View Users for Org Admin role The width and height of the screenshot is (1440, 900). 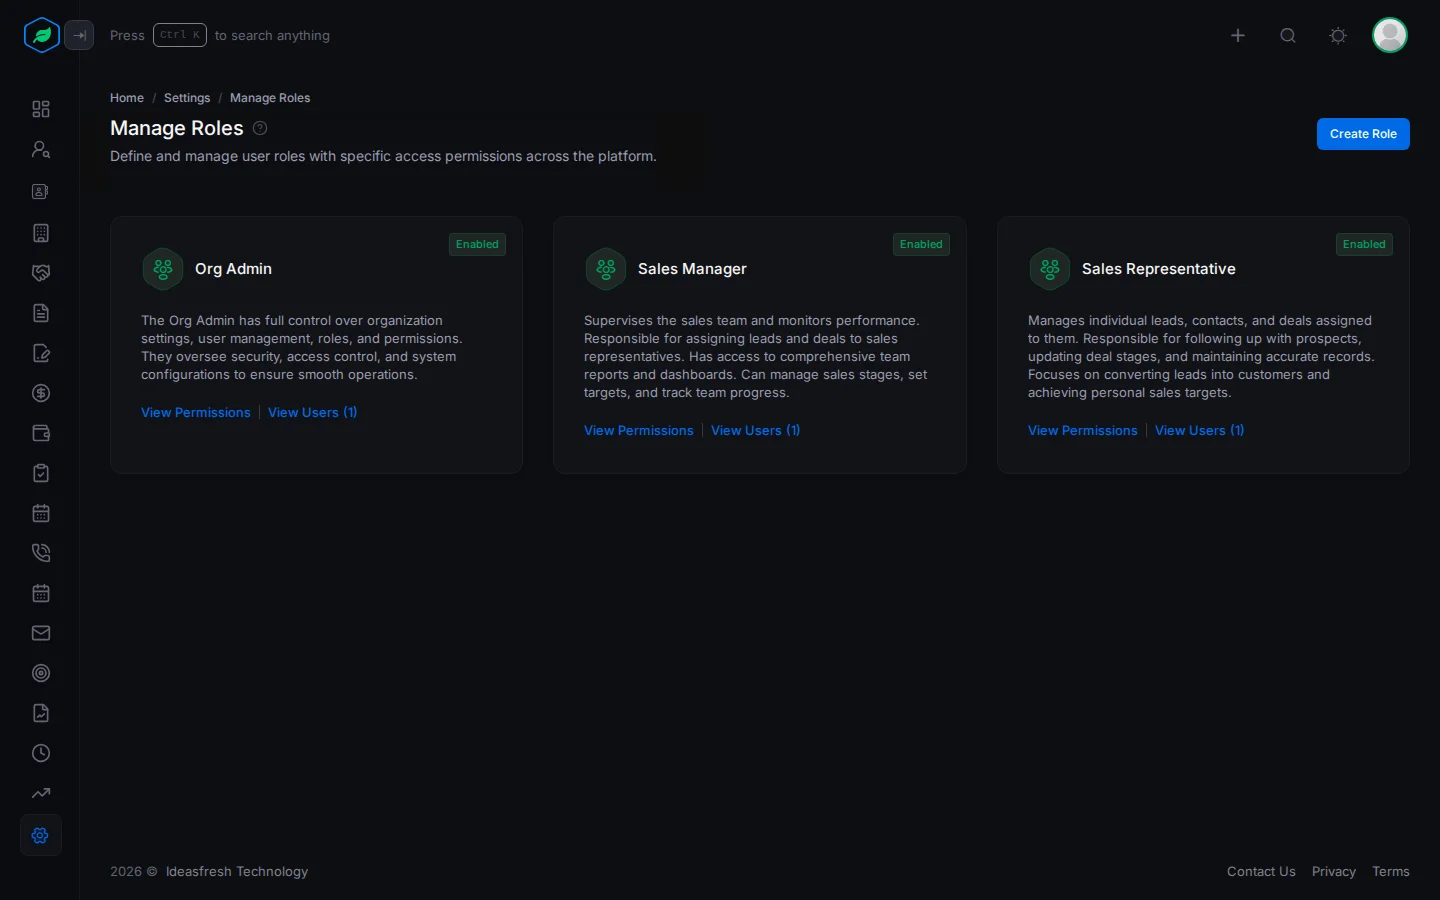tap(313, 412)
